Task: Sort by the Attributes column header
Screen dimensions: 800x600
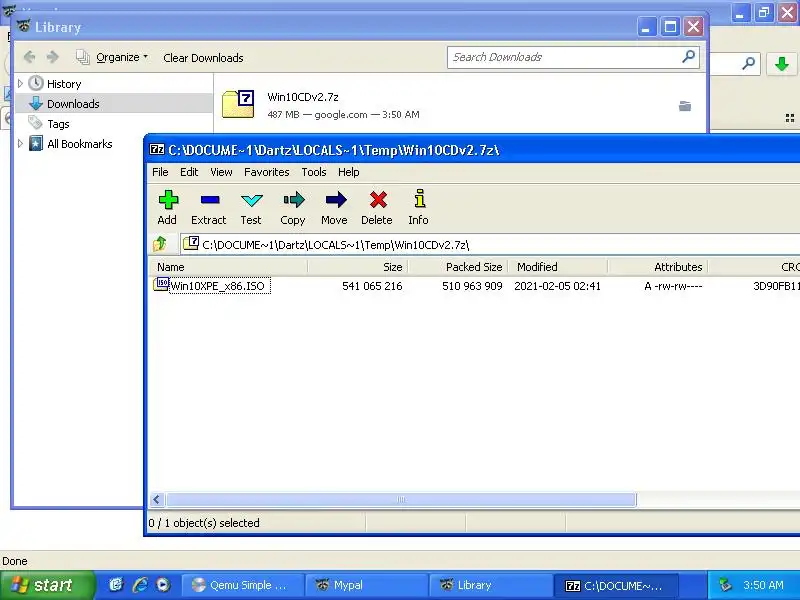Action: [657, 267]
